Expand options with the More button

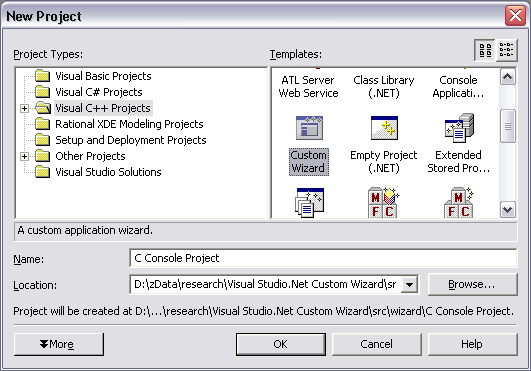59,344
